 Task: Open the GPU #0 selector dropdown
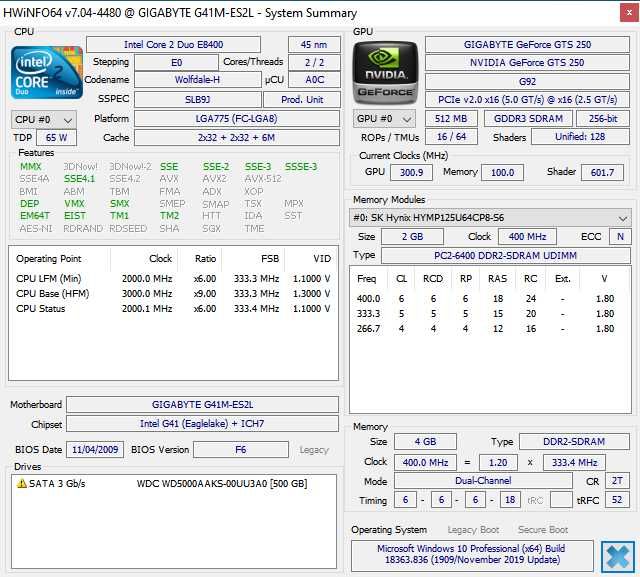[384, 119]
